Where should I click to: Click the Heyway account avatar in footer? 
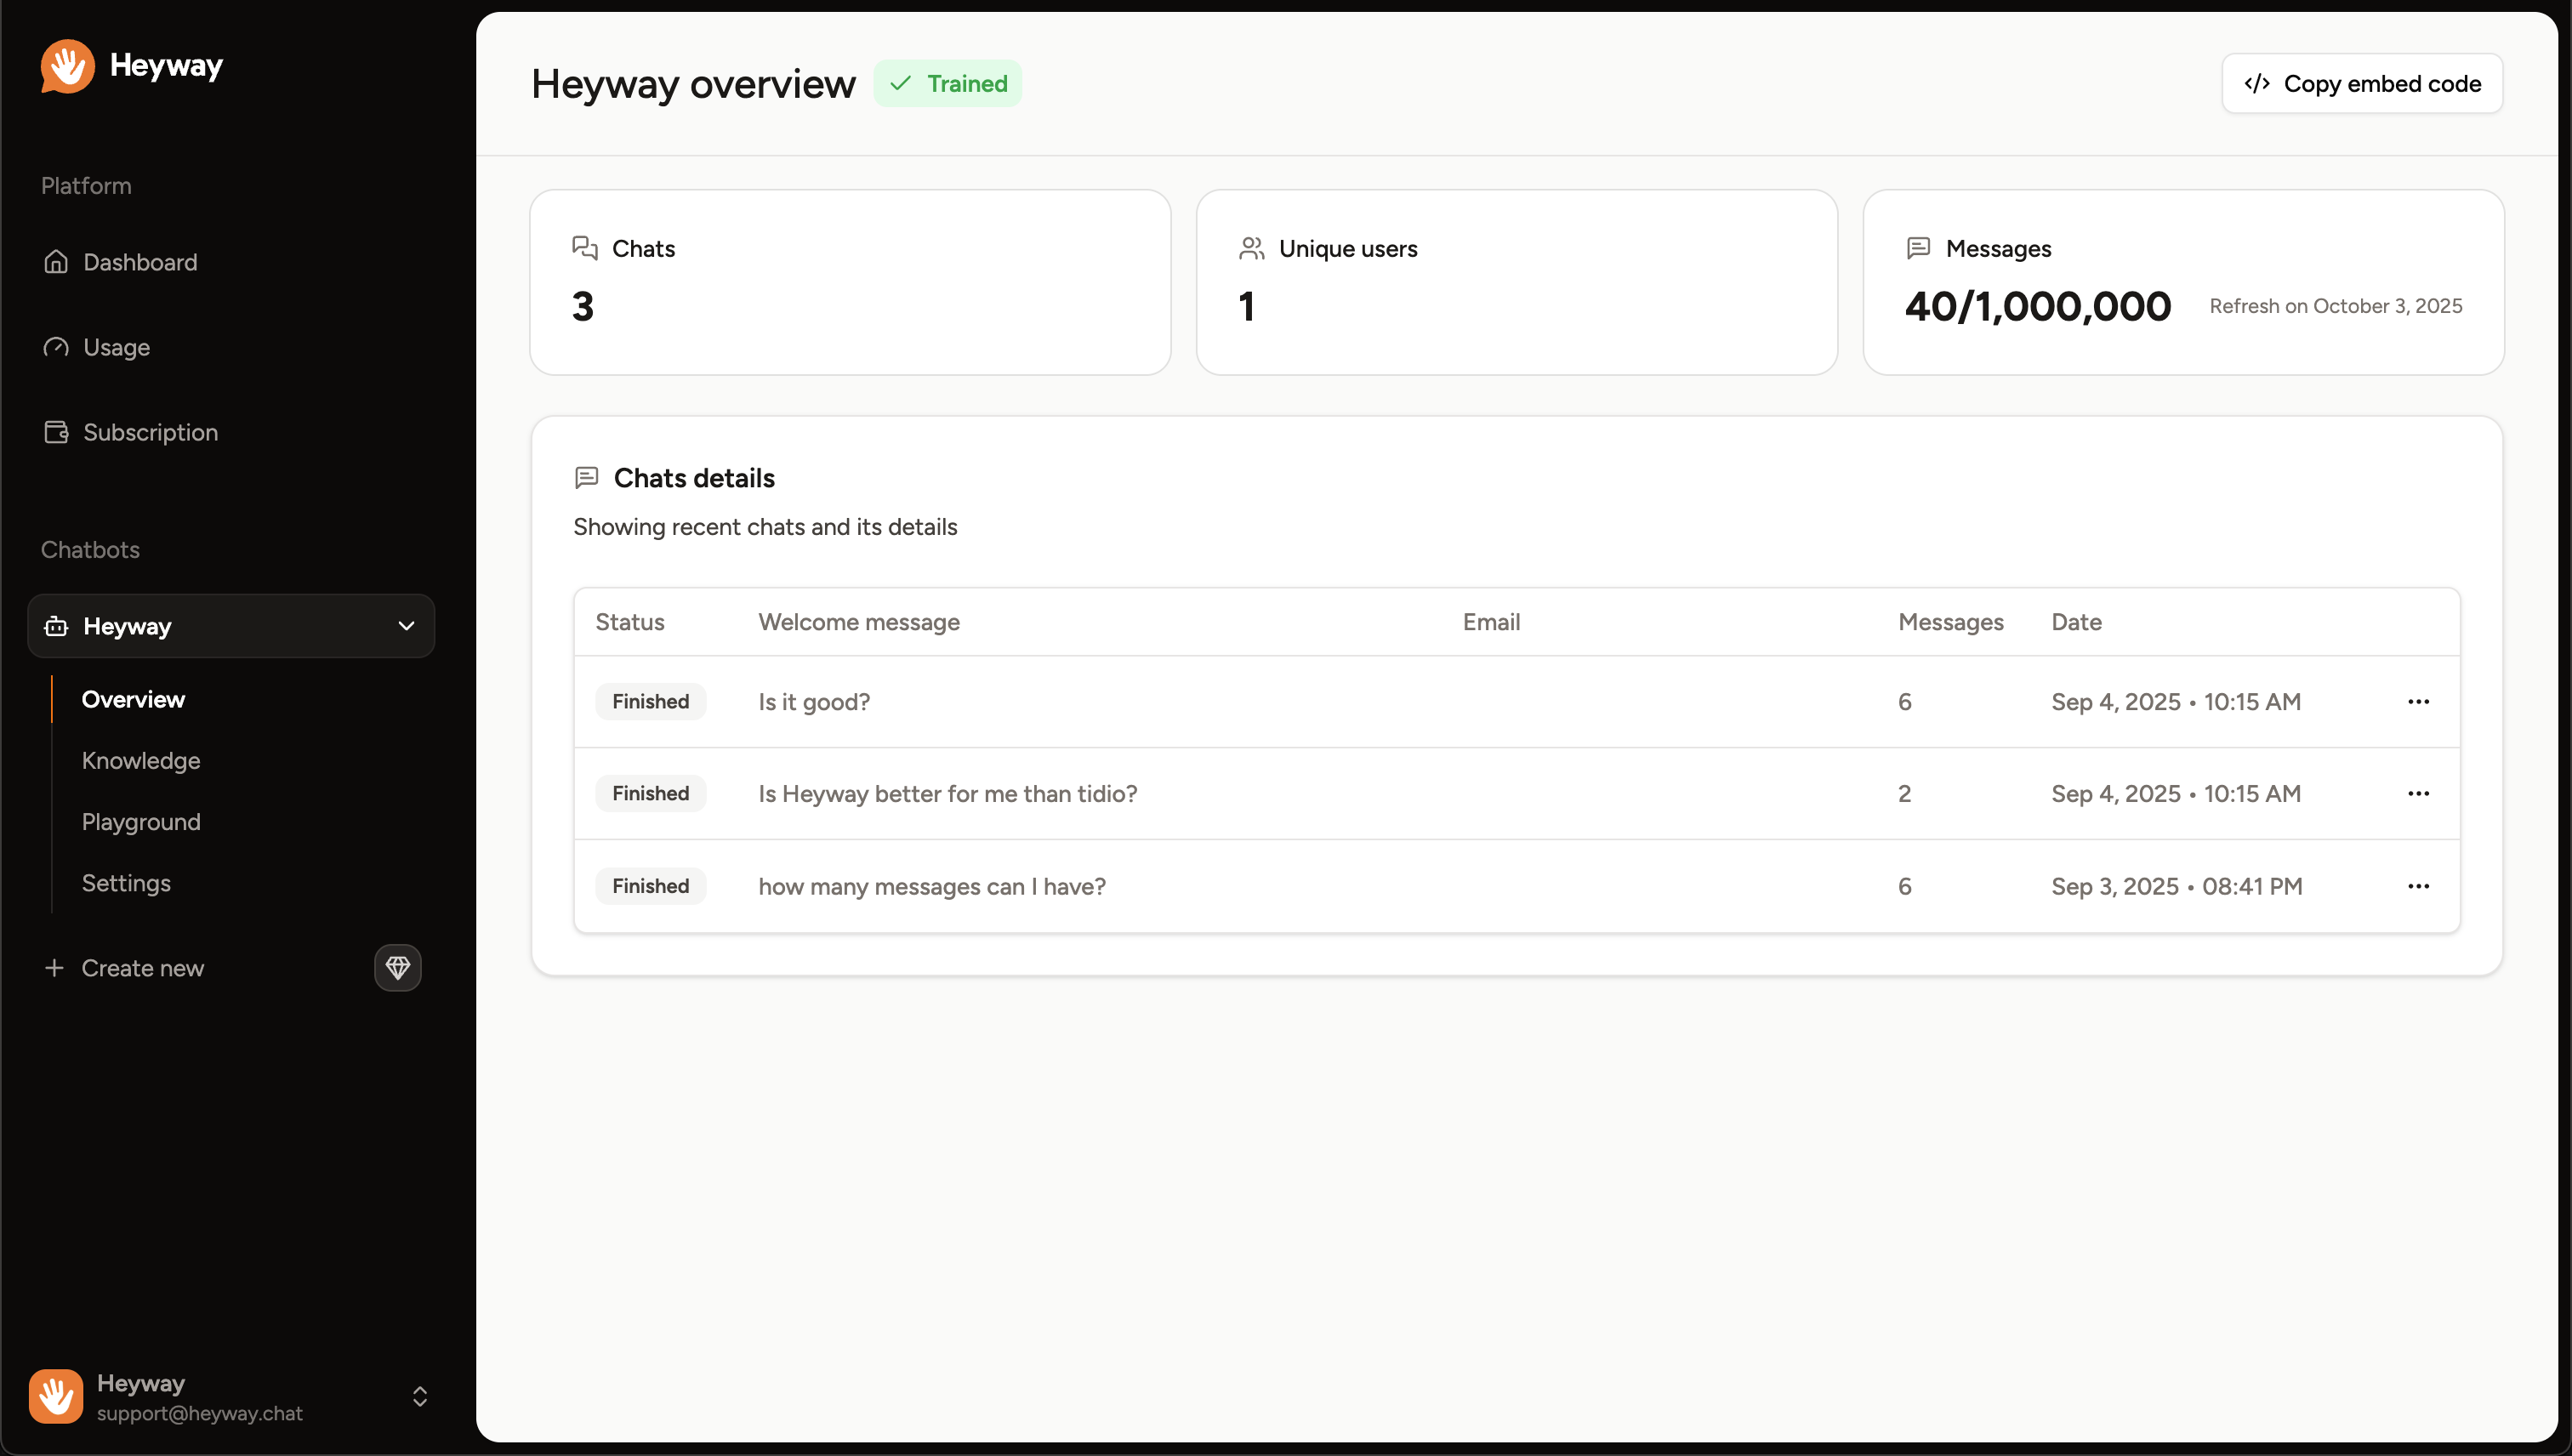coord(56,1396)
